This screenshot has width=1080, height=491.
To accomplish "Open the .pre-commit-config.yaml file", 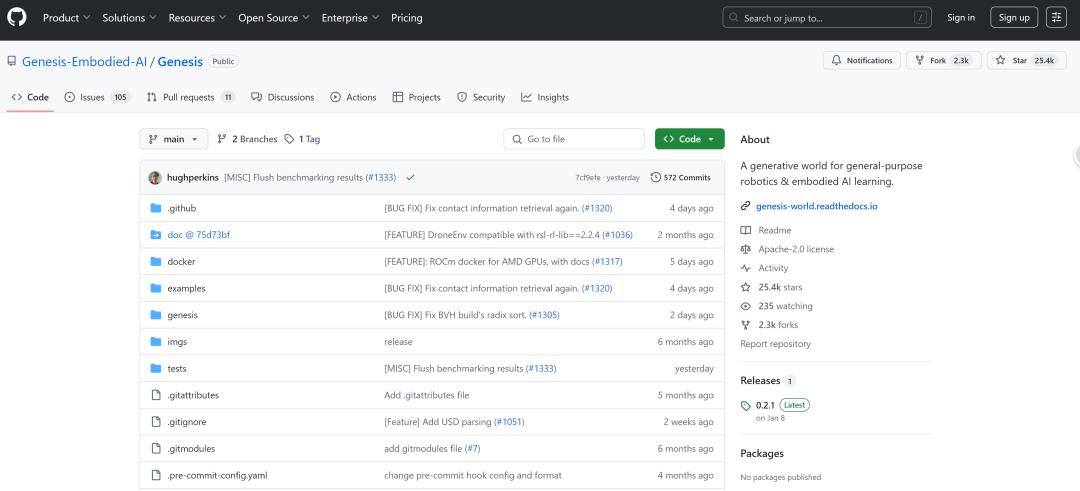I will [218, 475].
